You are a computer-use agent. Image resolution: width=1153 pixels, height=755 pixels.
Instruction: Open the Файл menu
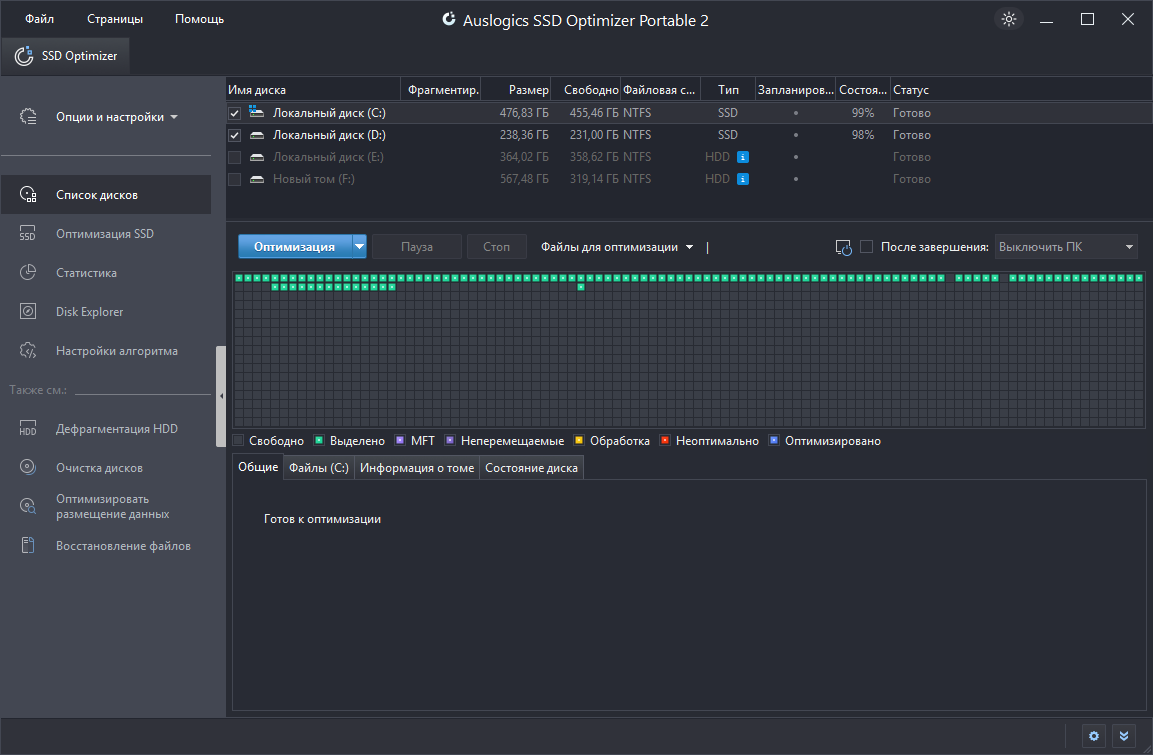point(40,19)
